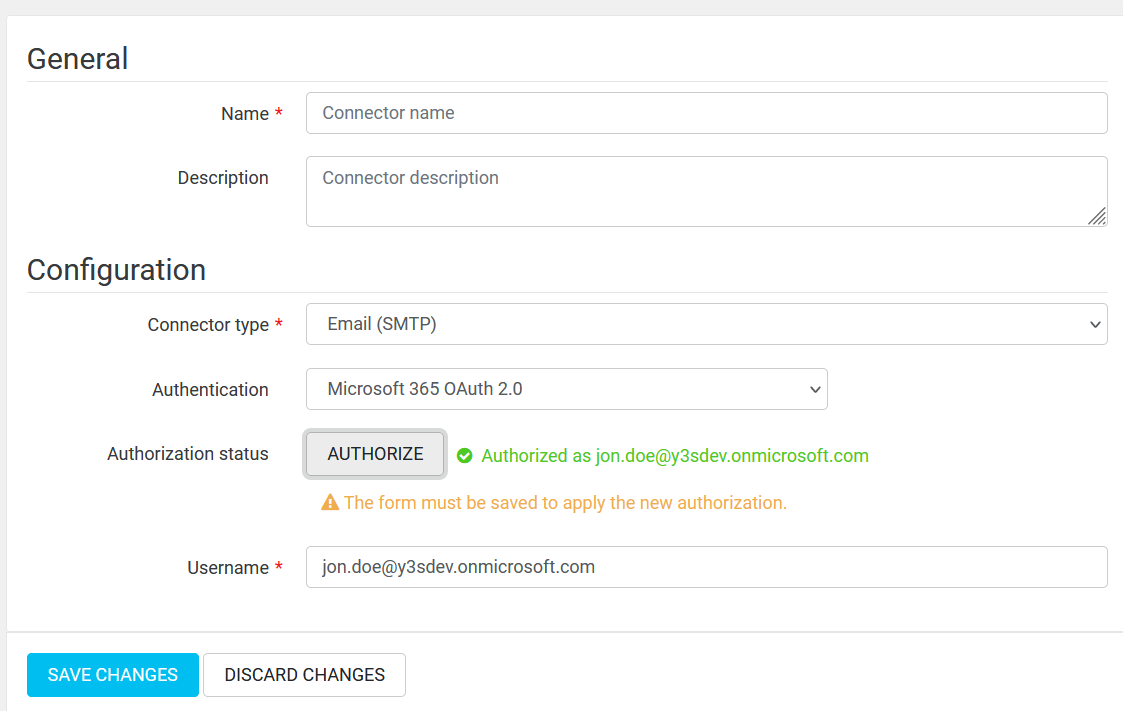Grab the Description box resize handle

1097,216
